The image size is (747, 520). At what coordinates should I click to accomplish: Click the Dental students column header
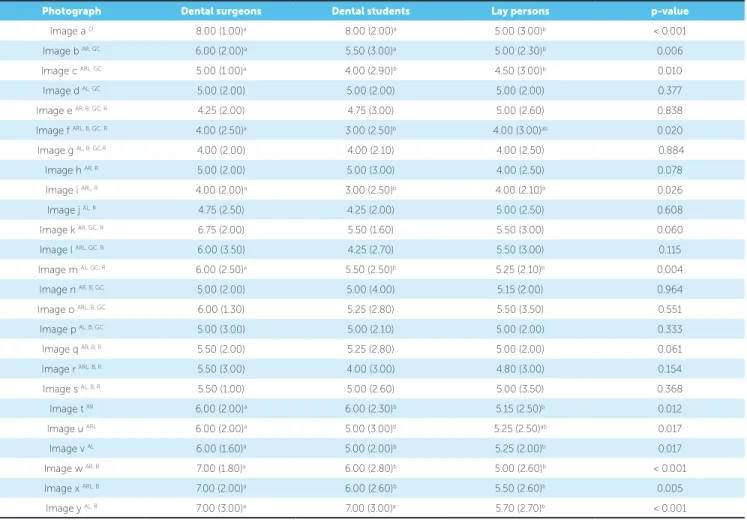pyautogui.click(x=371, y=11)
